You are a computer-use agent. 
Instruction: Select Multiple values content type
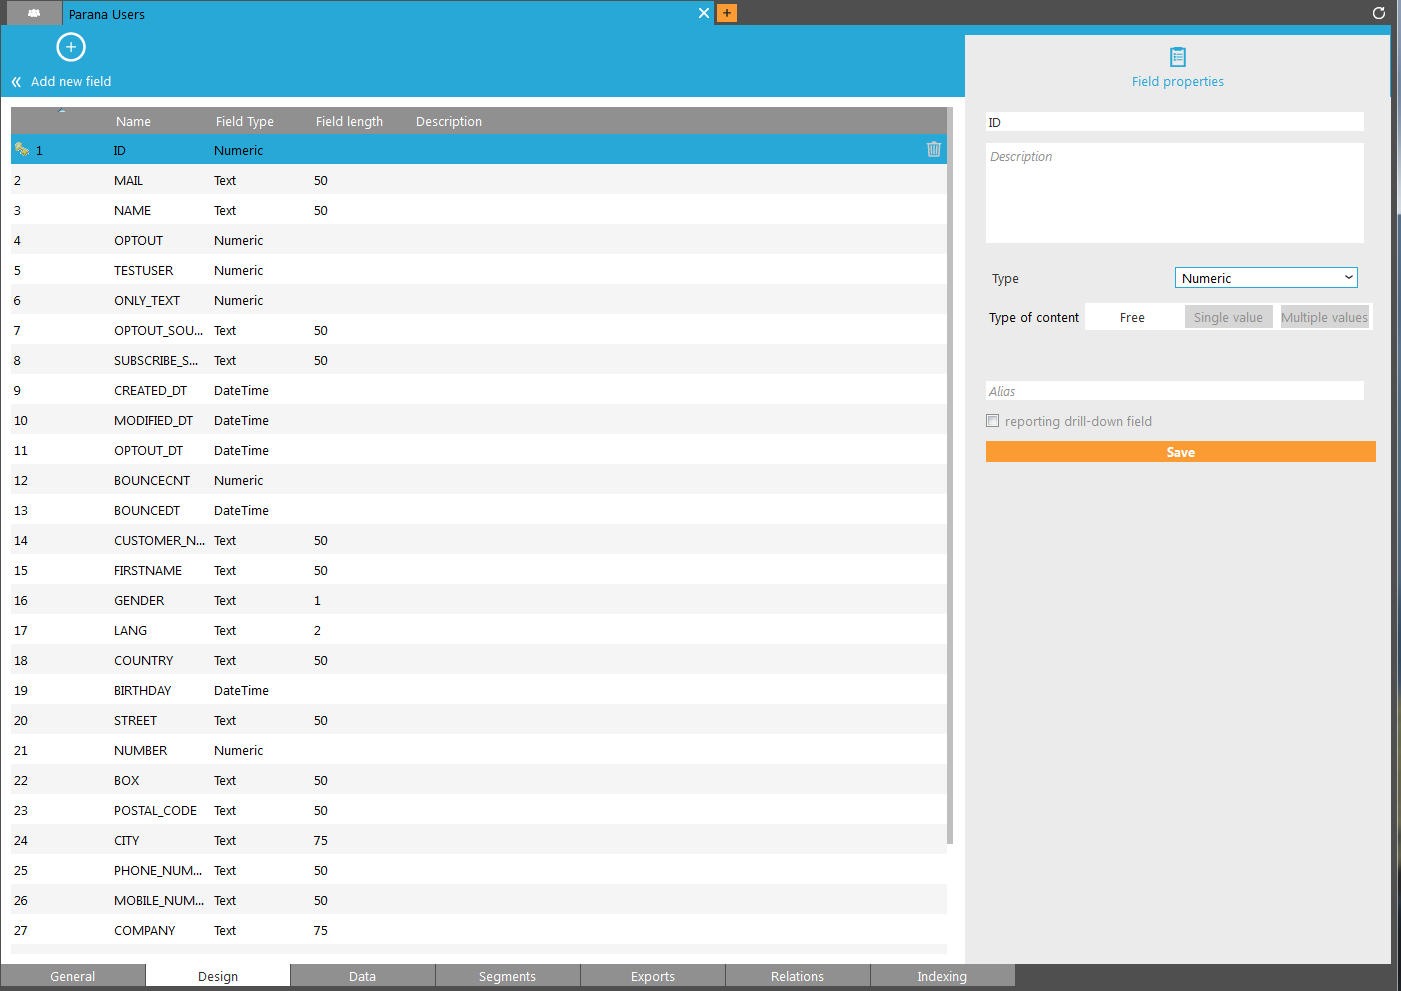(x=1324, y=317)
